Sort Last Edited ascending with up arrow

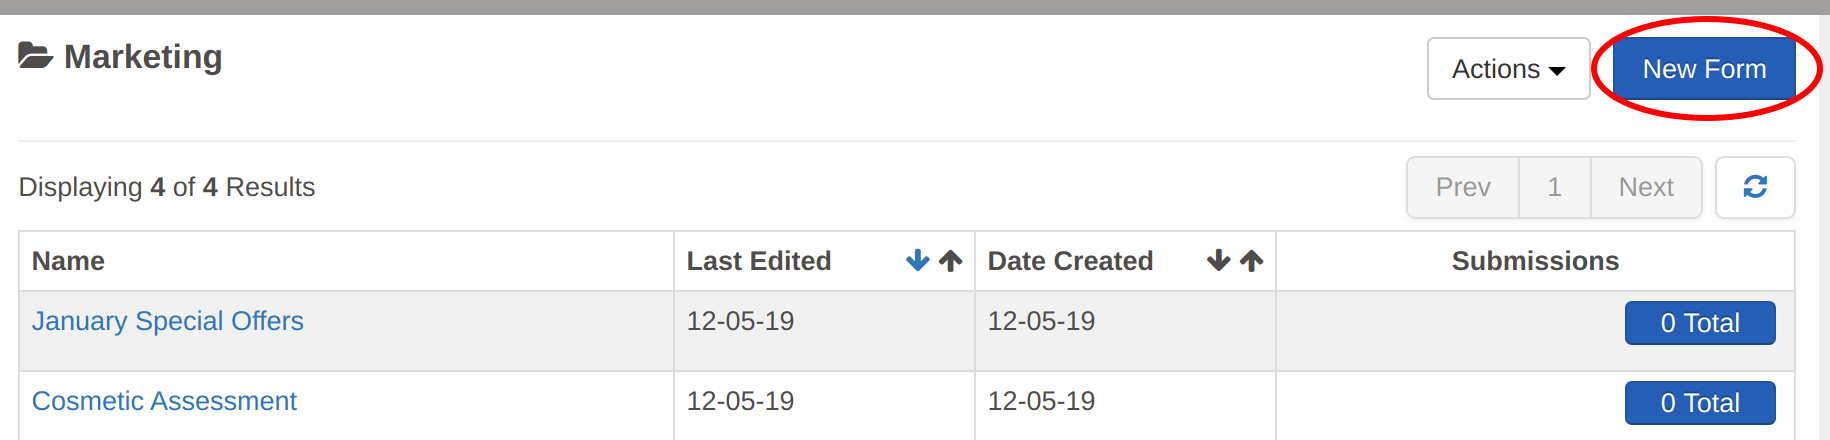tap(951, 261)
